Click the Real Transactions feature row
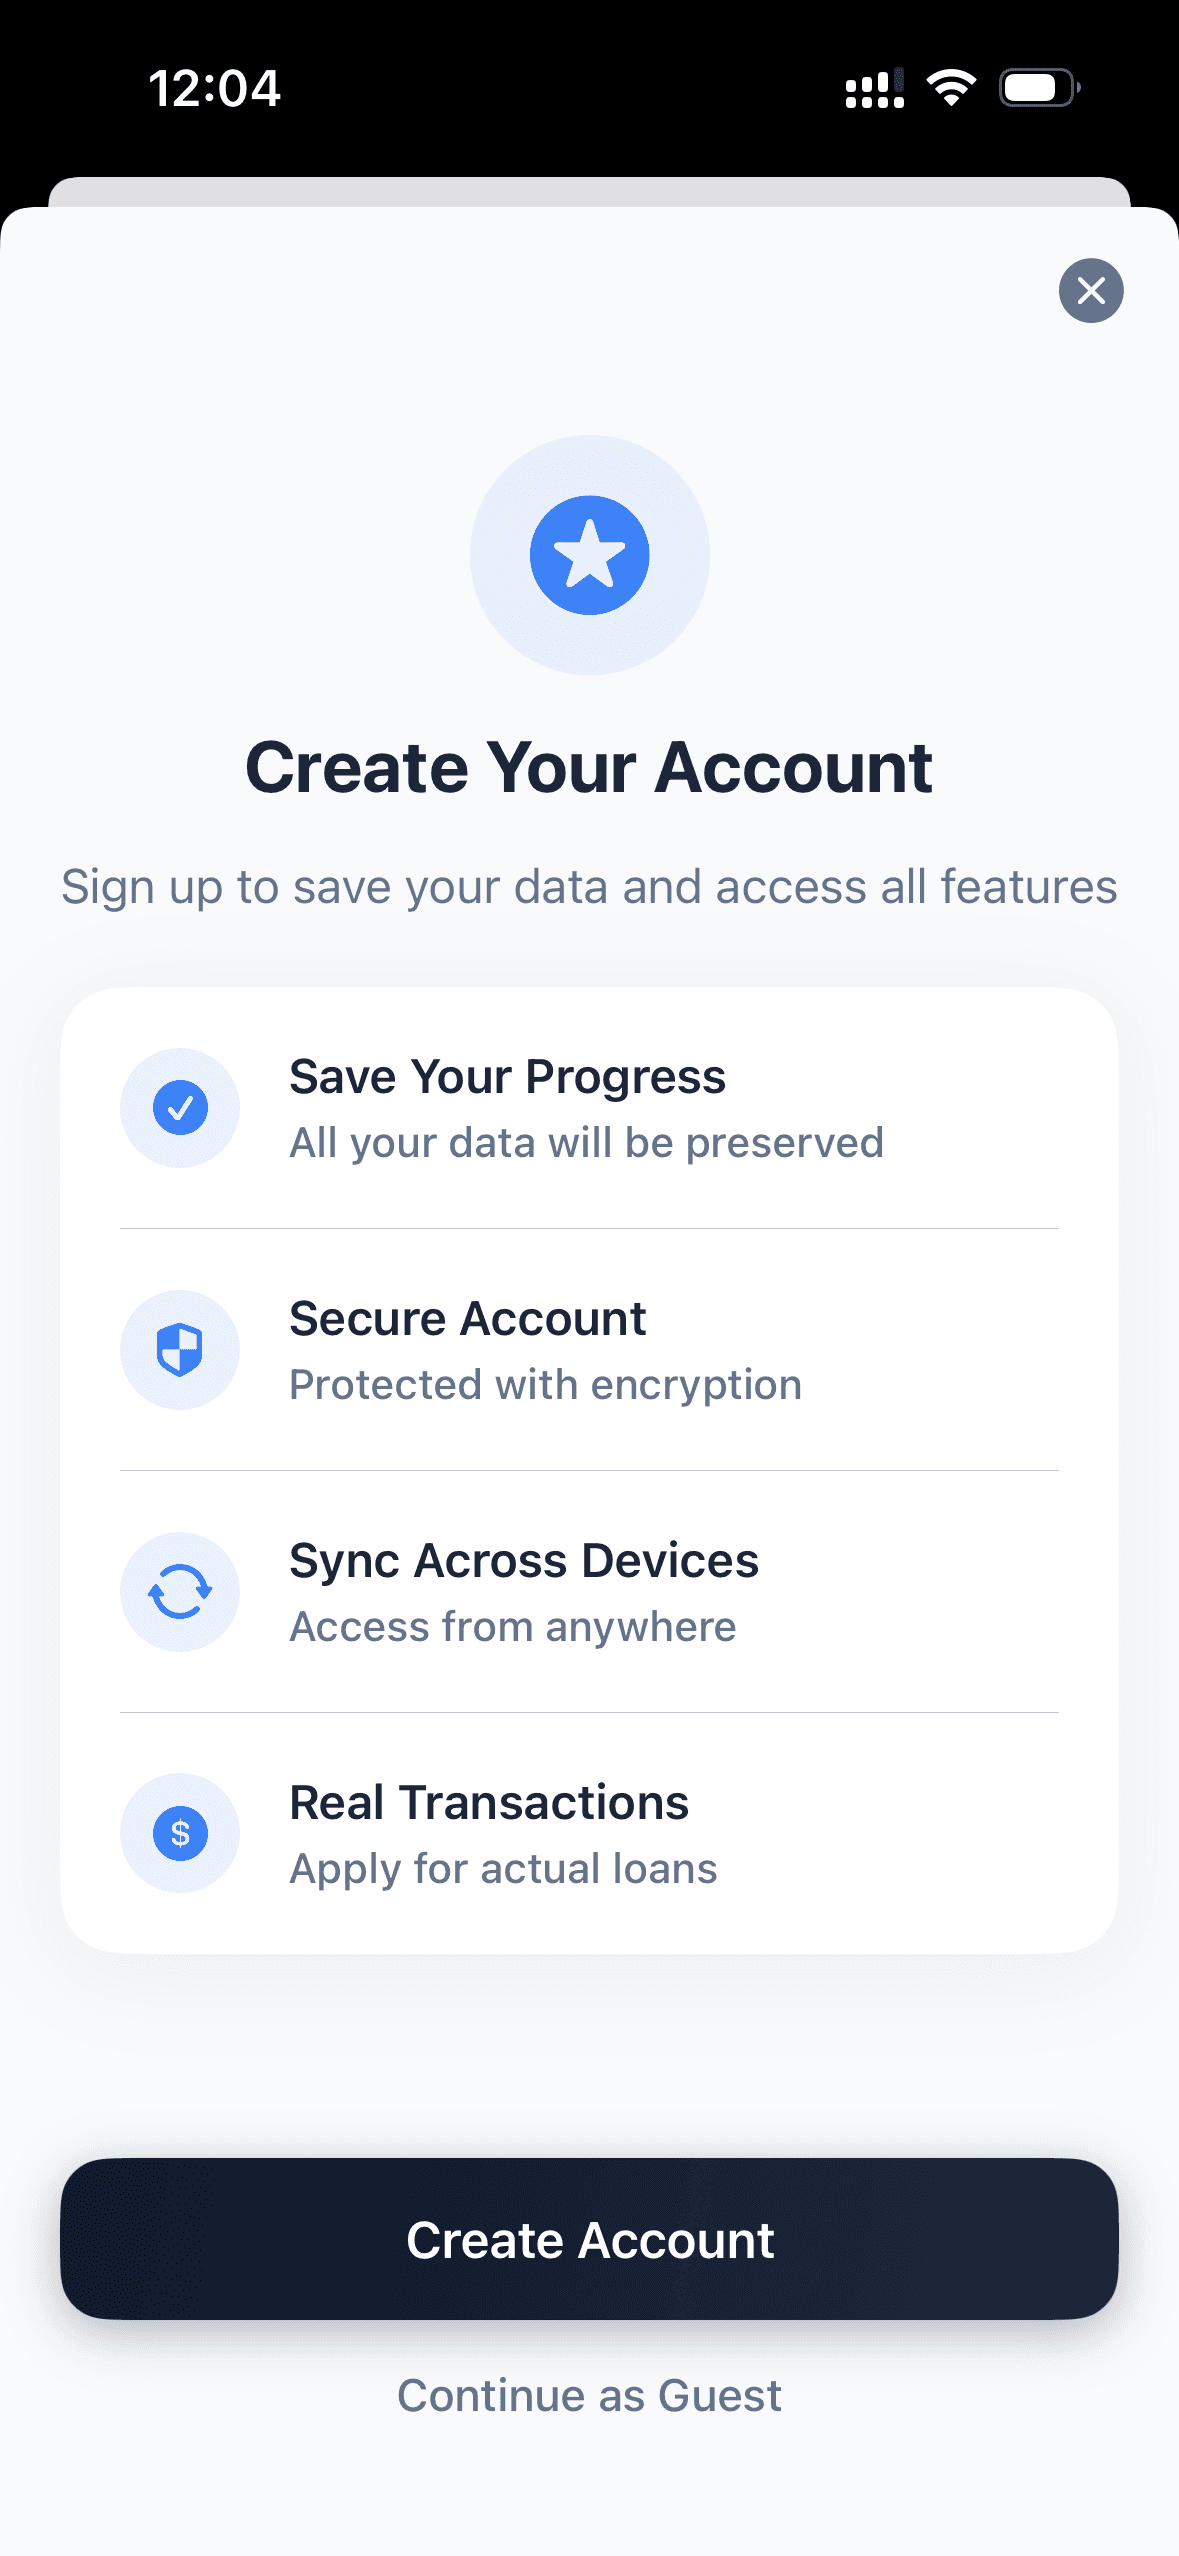This screenshot has height=2556, width=1179. 589,1833
